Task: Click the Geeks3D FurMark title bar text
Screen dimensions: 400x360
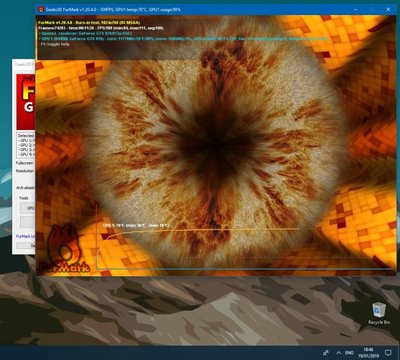Action: pos(113,10)
